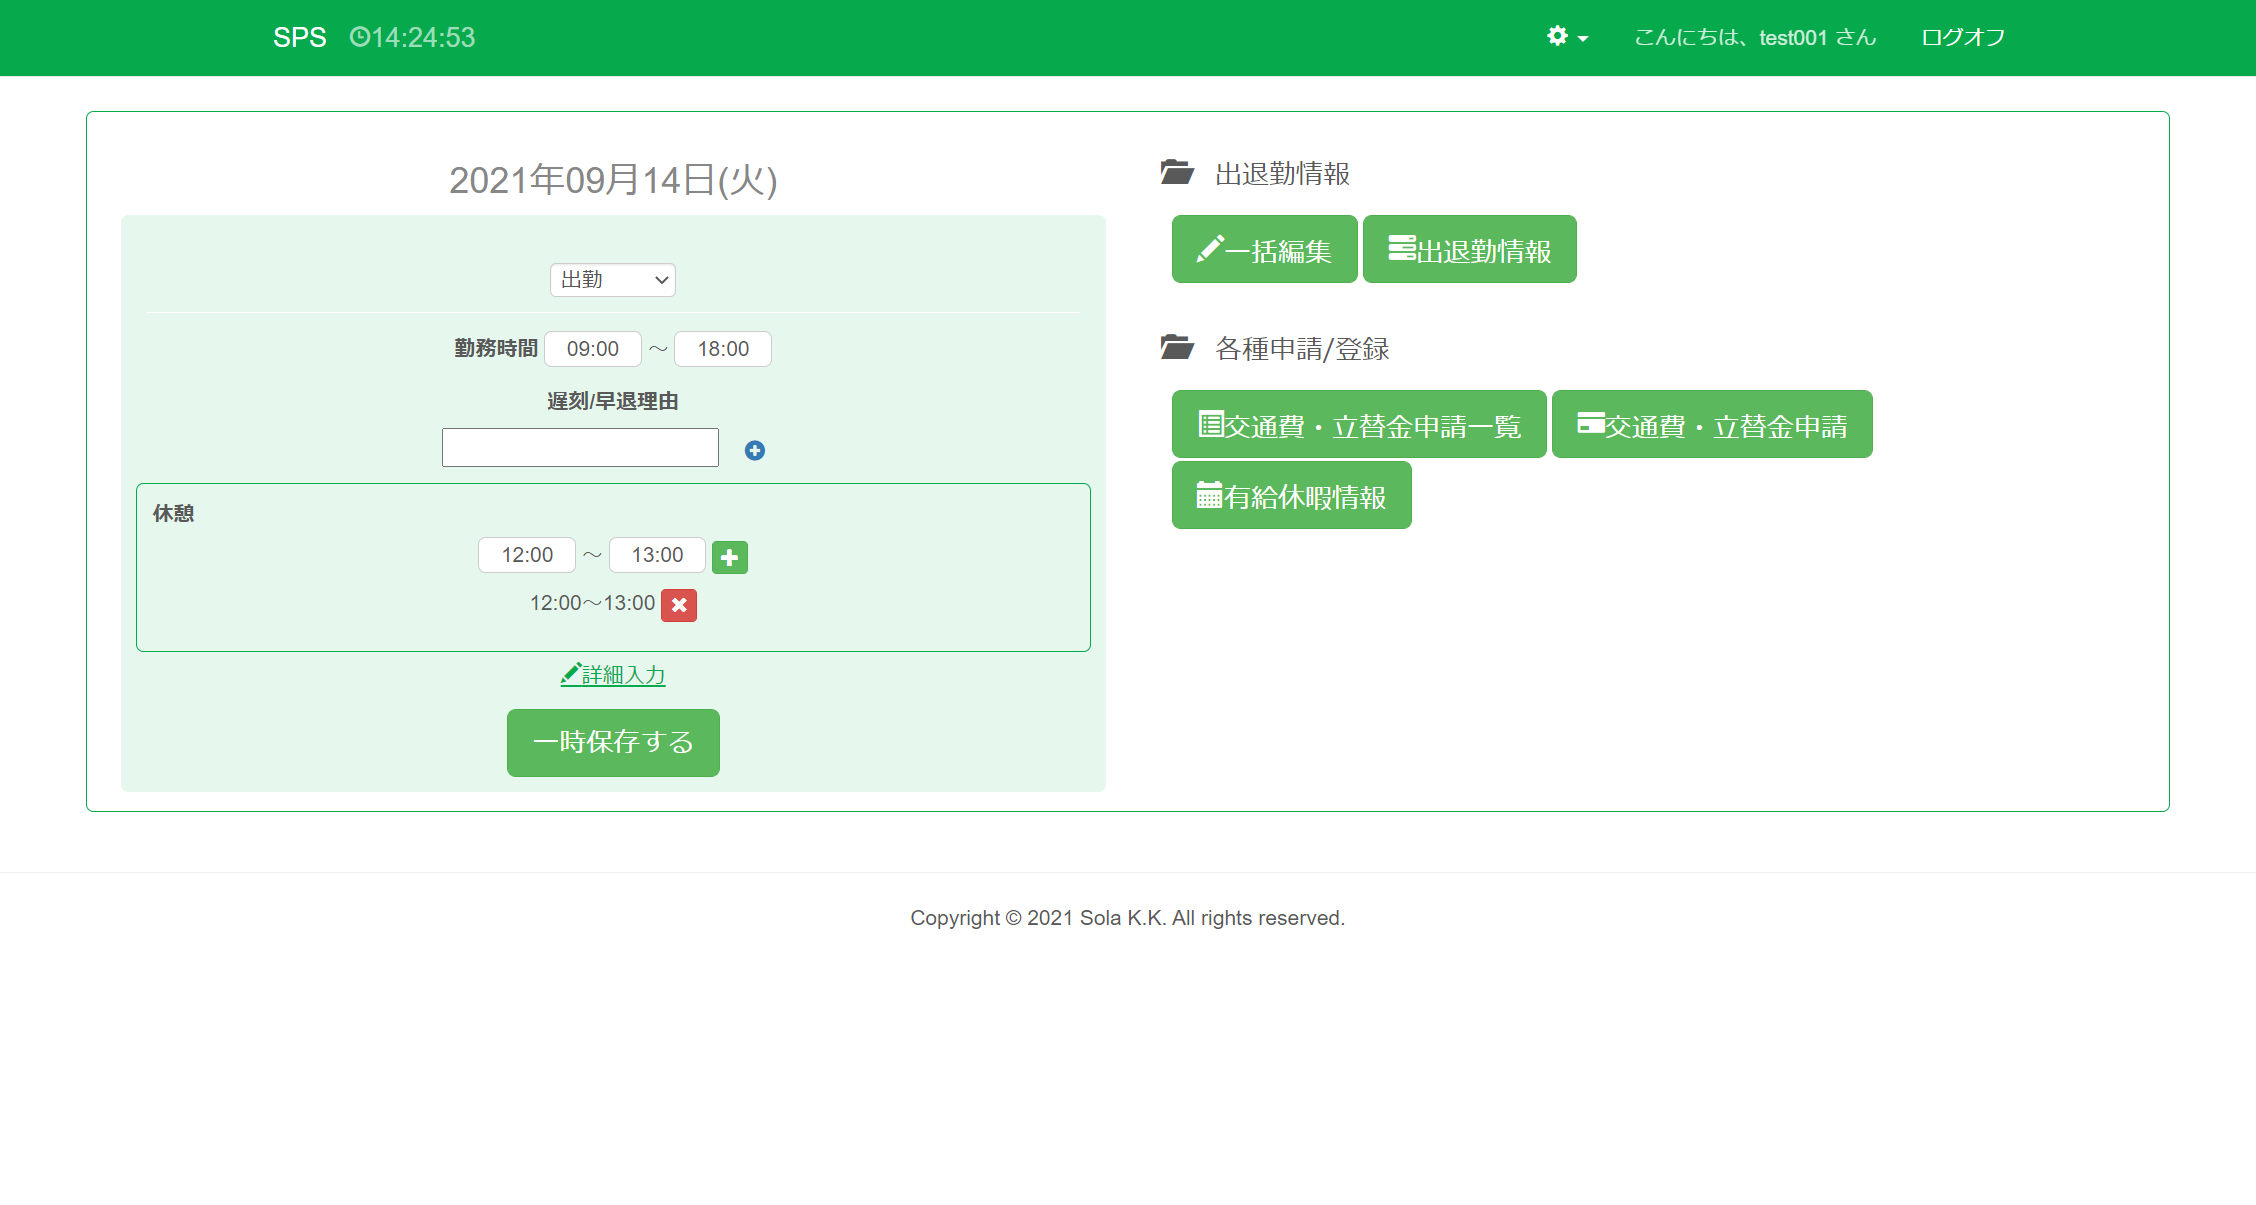Image resolution: width=2256 pixels, height=1205 pixels.
Task: Click the 詳細入力 detail input link
Action: [x=613, y=675]
